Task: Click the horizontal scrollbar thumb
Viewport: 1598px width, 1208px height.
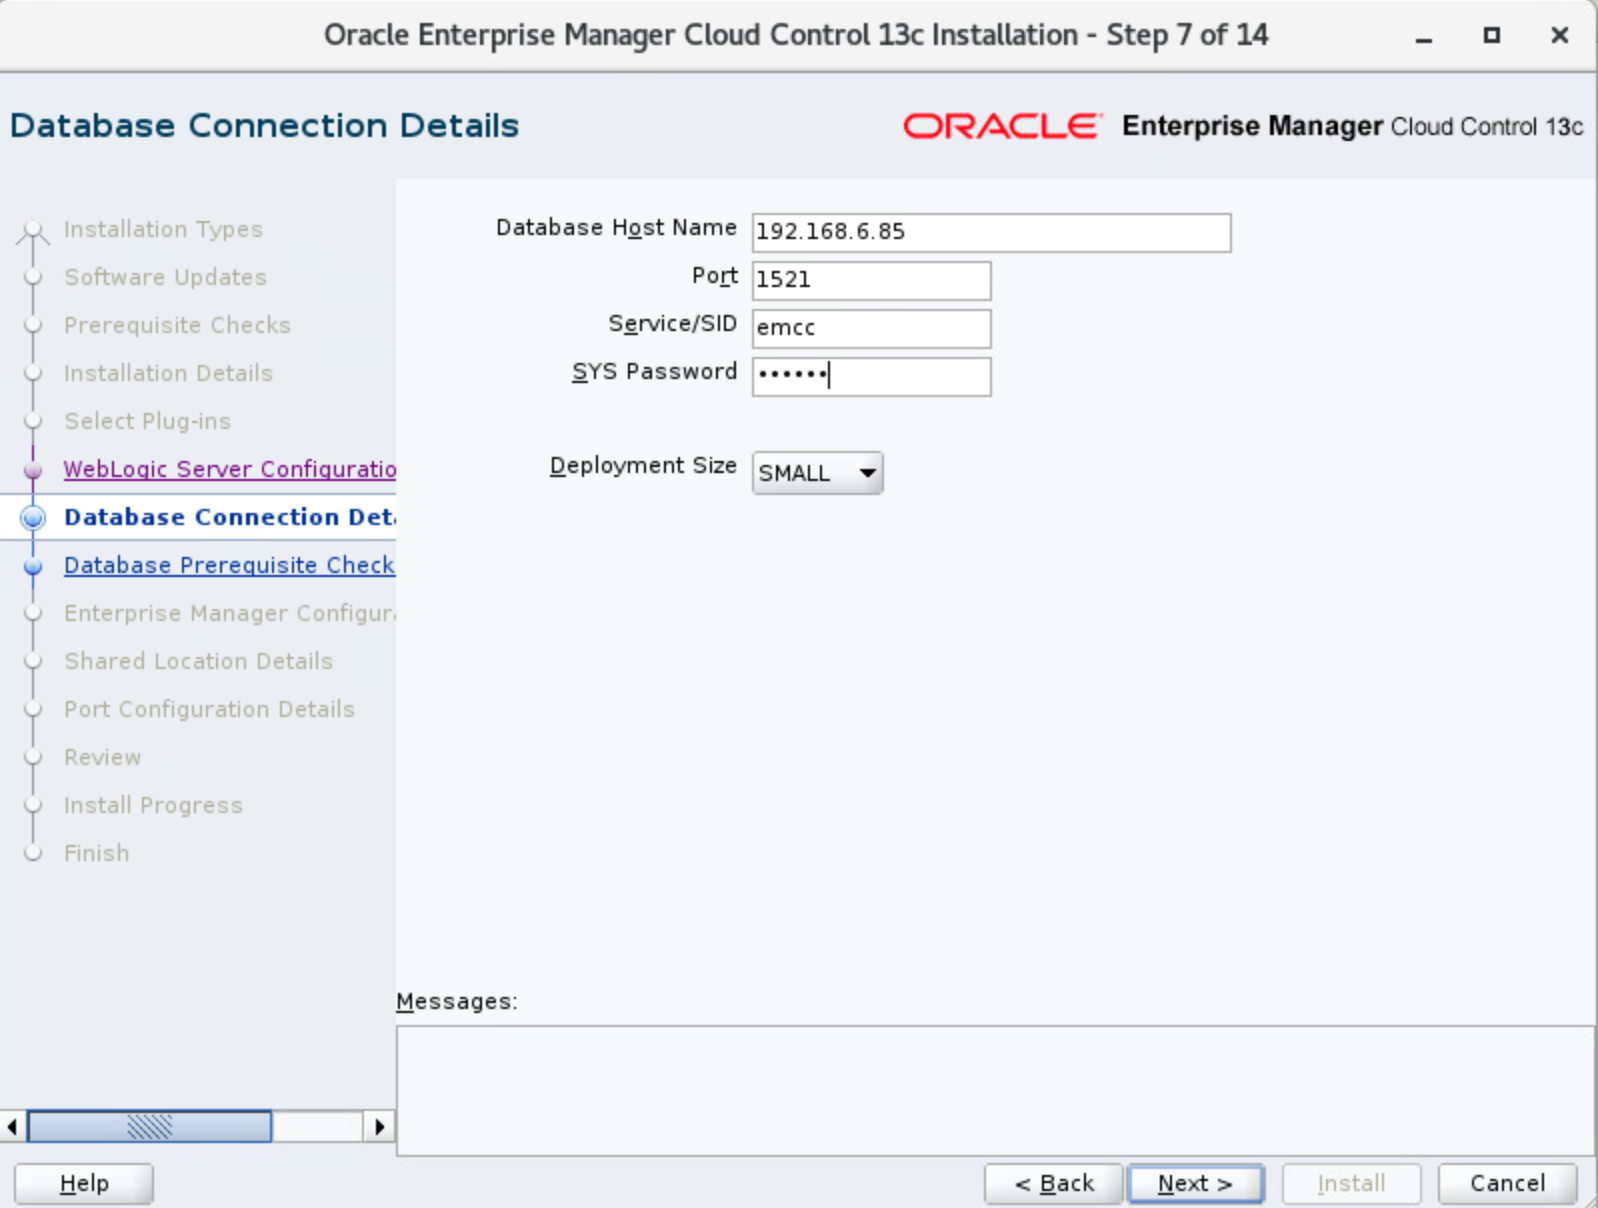Action: pyautogui.click(x=150, y=1127)
